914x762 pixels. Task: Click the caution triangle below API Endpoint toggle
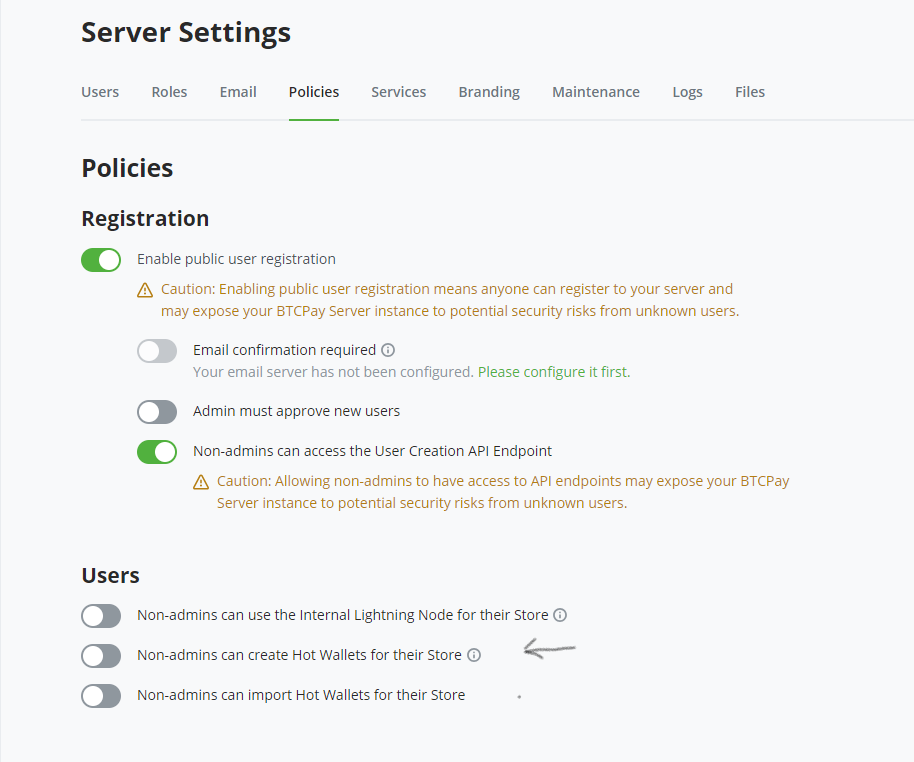tap(201, 480)
